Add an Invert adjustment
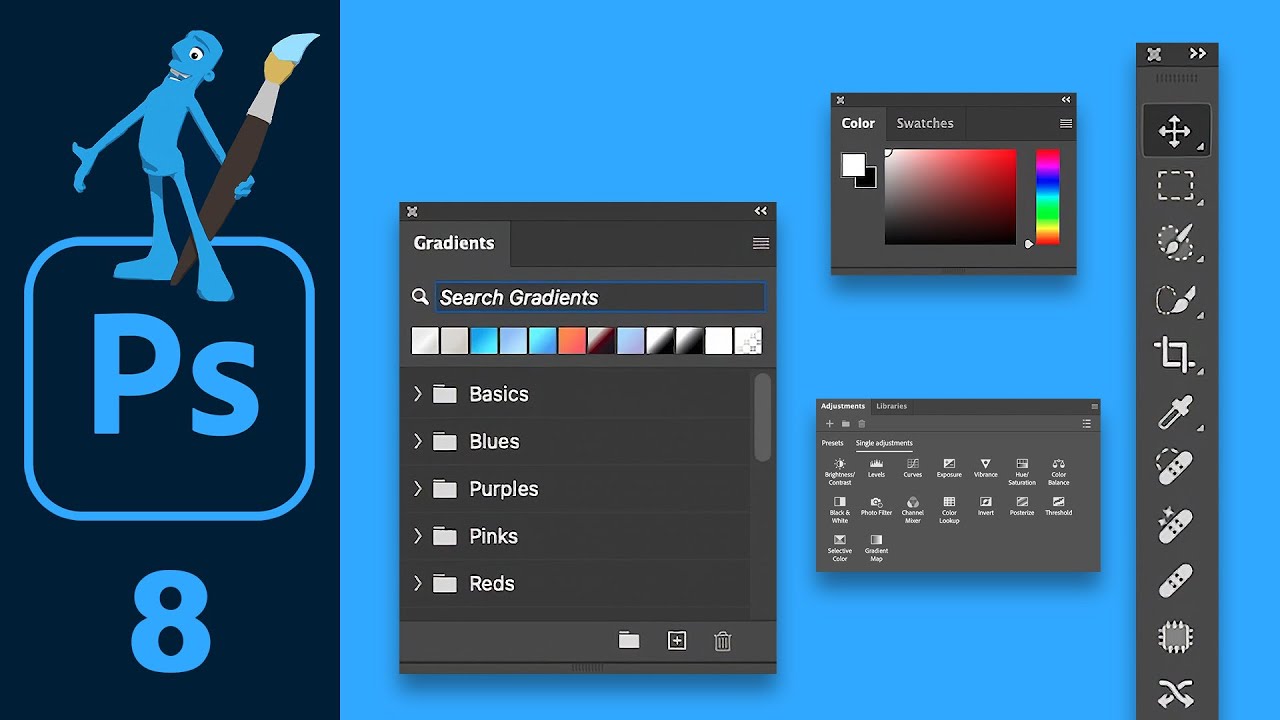 click(986, 506)
